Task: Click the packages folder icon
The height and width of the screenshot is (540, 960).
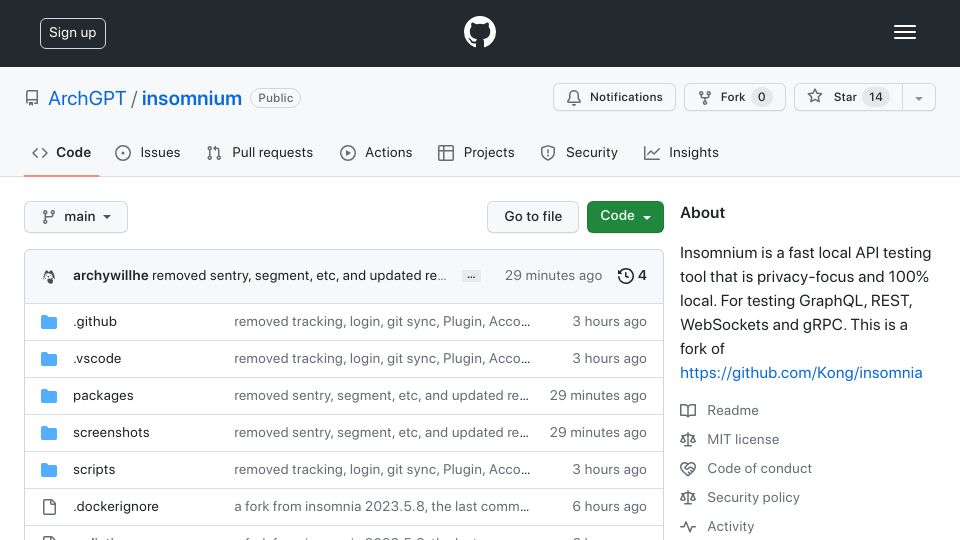Action: (49, 396)
